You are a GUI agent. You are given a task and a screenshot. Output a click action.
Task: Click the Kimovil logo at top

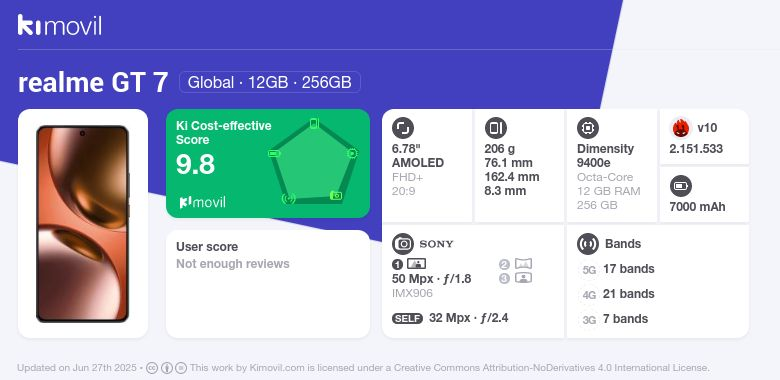click(60, 25)
